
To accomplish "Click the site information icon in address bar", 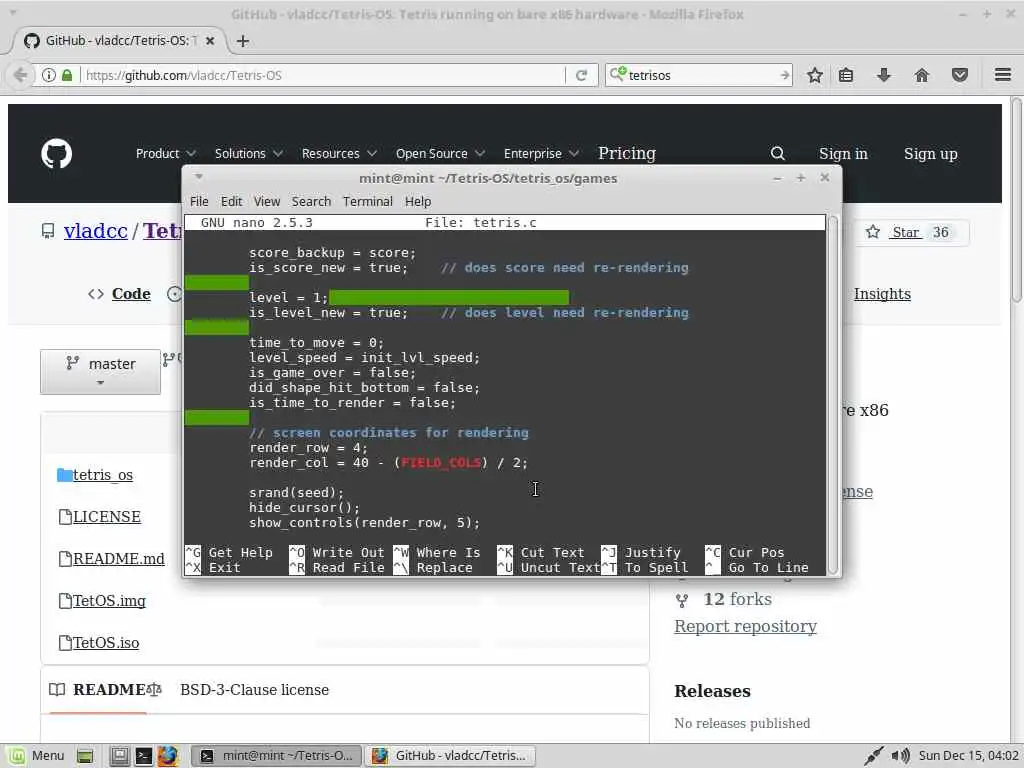I will 49,75.
